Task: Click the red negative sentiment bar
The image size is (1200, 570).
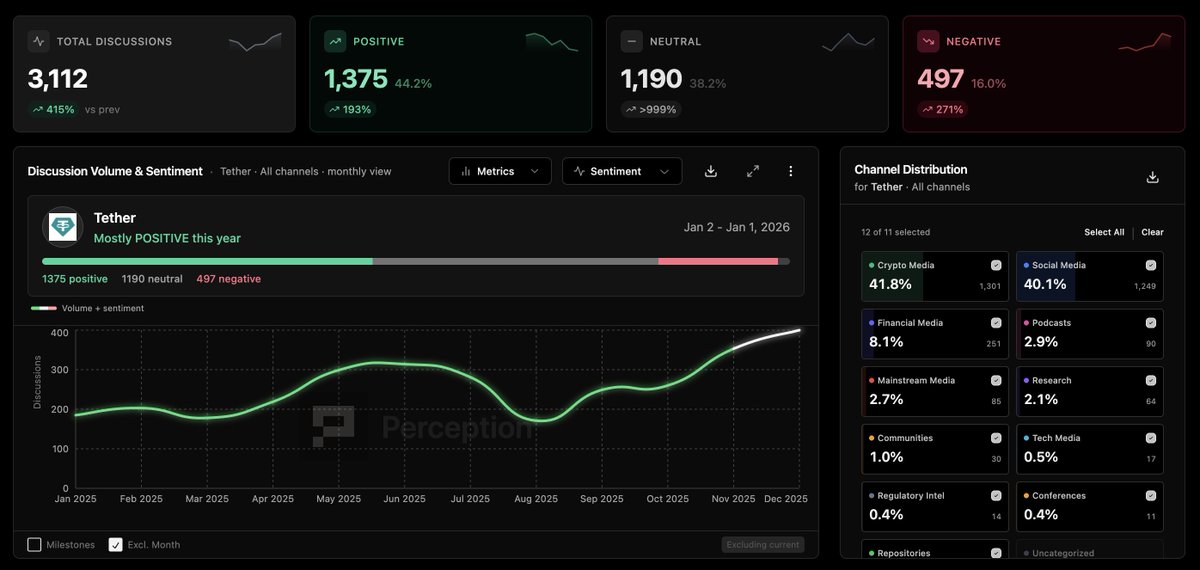Action: [x=719, y=261]
